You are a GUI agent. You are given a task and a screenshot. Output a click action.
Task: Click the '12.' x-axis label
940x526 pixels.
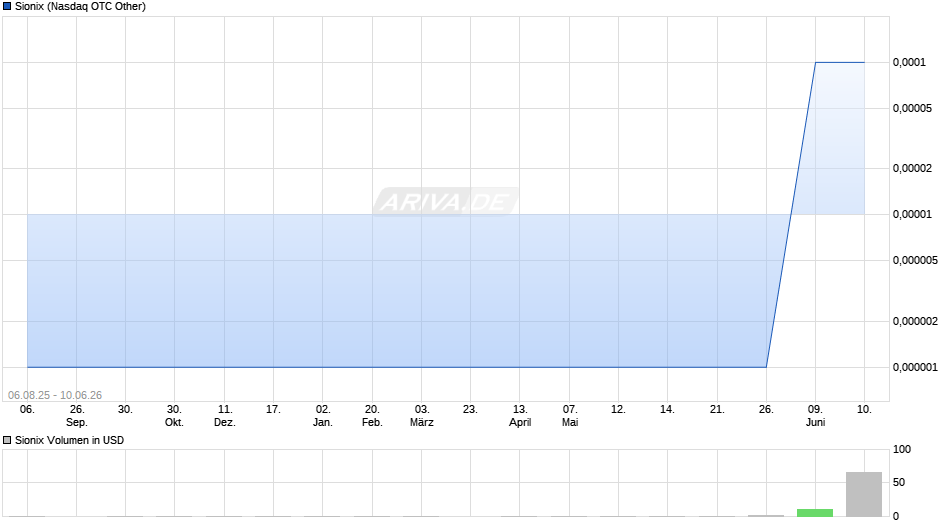(x=618, y=410)
